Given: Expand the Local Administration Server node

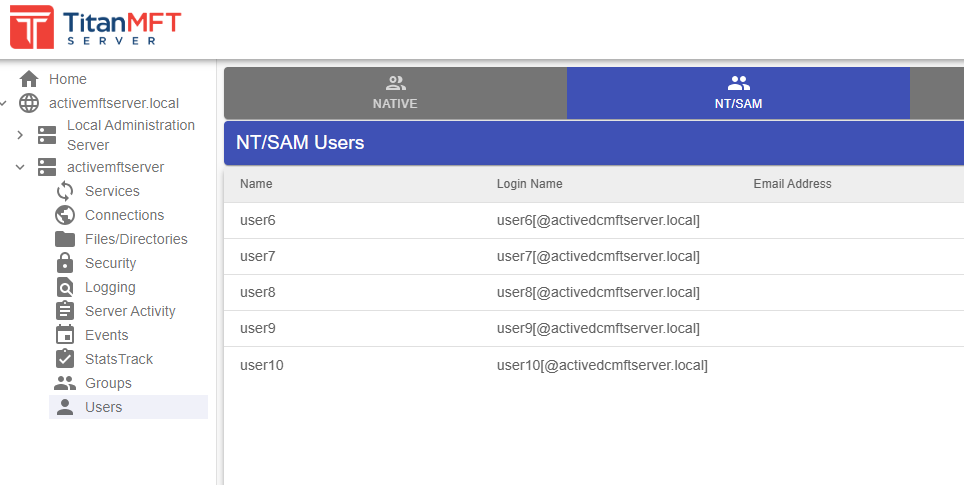Looking at the screenshot, I should tap(20, 135).
